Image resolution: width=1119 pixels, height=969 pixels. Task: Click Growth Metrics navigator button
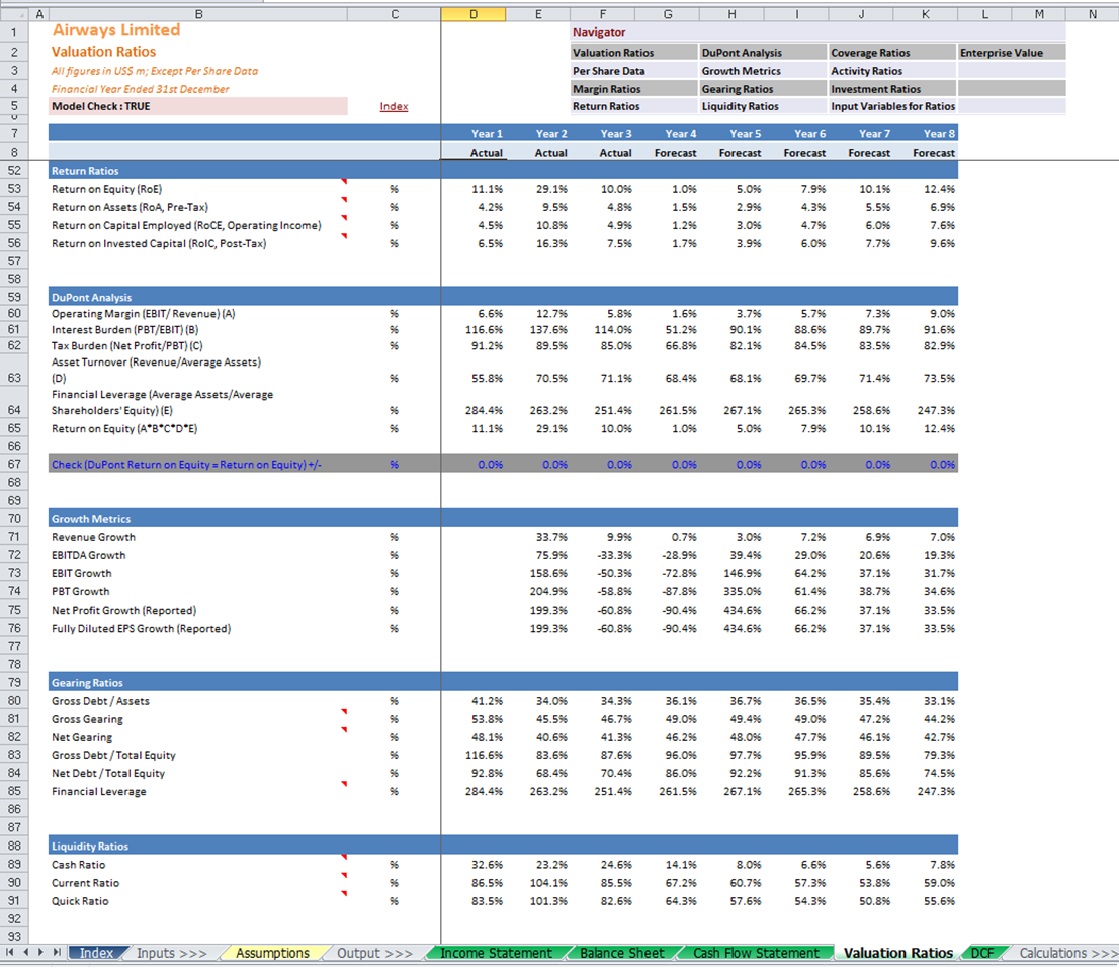(x=763, y=71)
